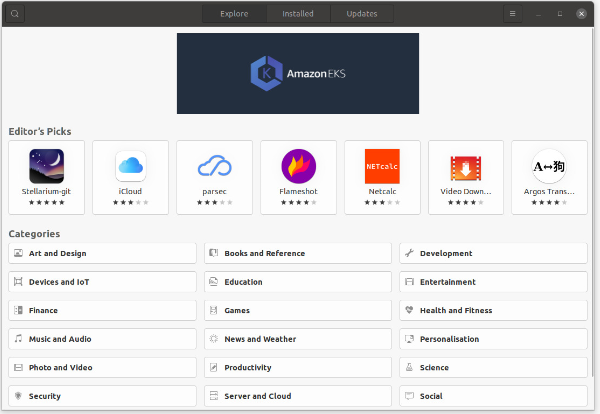The image size is (600, 414).
Task: Click the Photo and Video category icon
Action: pos(18,367)
